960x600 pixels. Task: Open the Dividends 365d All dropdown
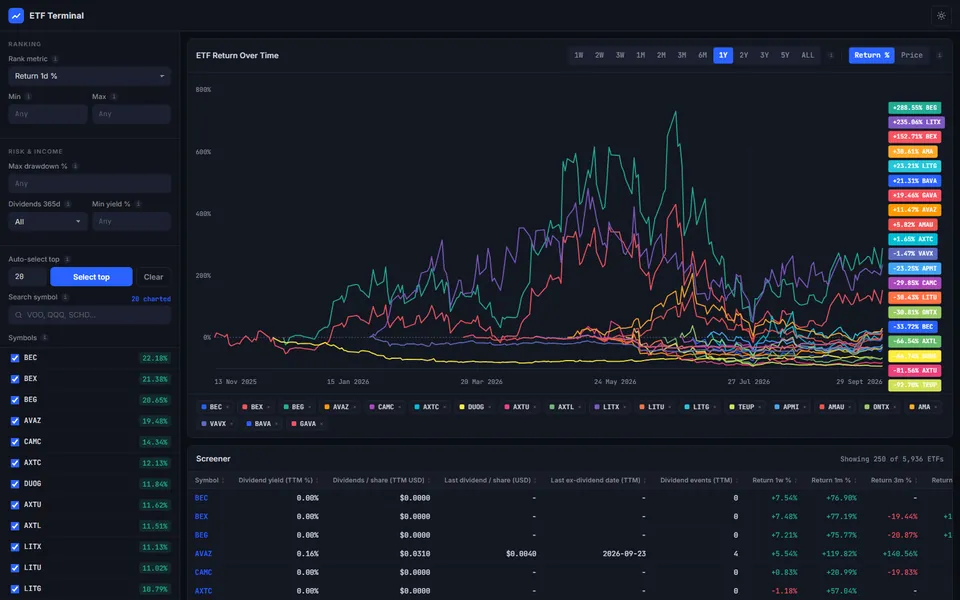point(48,222)
